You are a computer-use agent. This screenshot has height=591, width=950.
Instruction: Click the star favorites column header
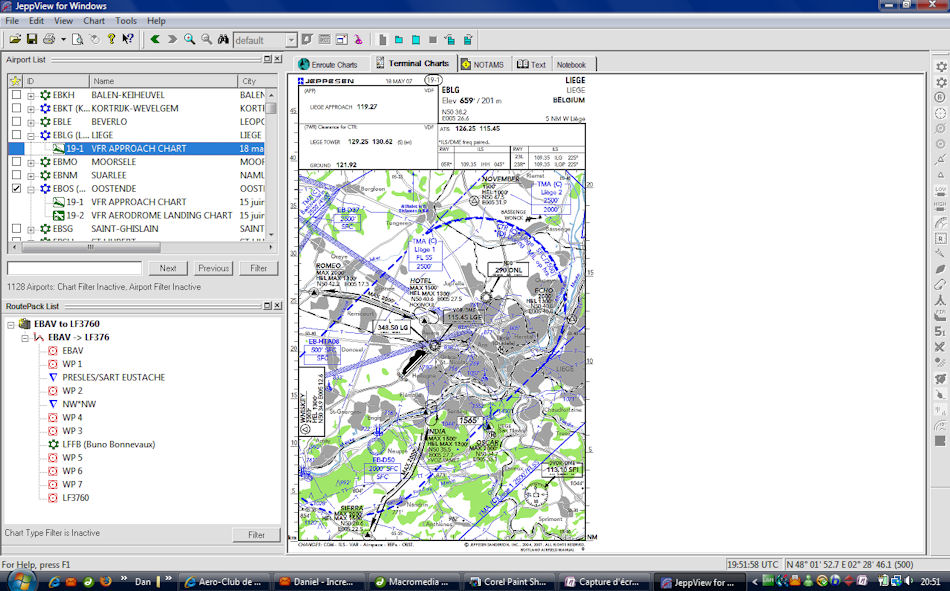click(x=15, y=81)
